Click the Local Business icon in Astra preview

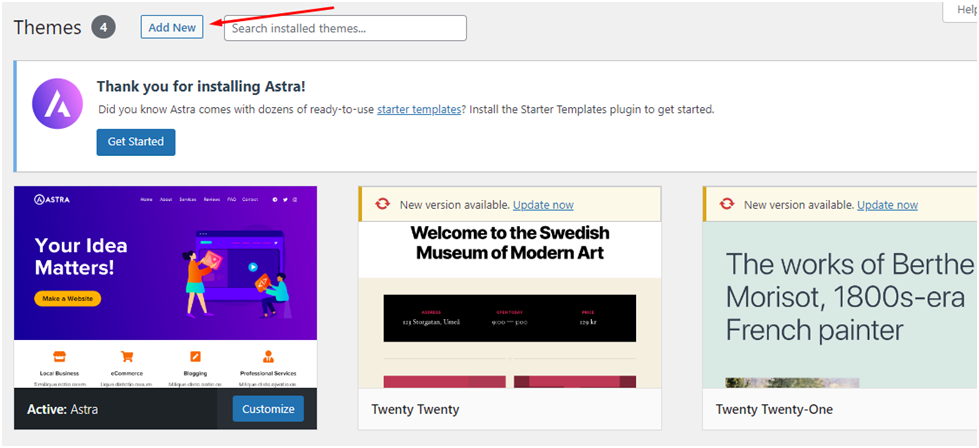[59, 357]
